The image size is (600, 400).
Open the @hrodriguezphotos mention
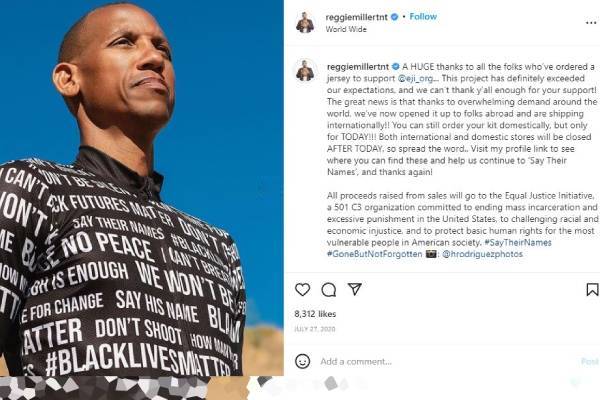point(482,254)
